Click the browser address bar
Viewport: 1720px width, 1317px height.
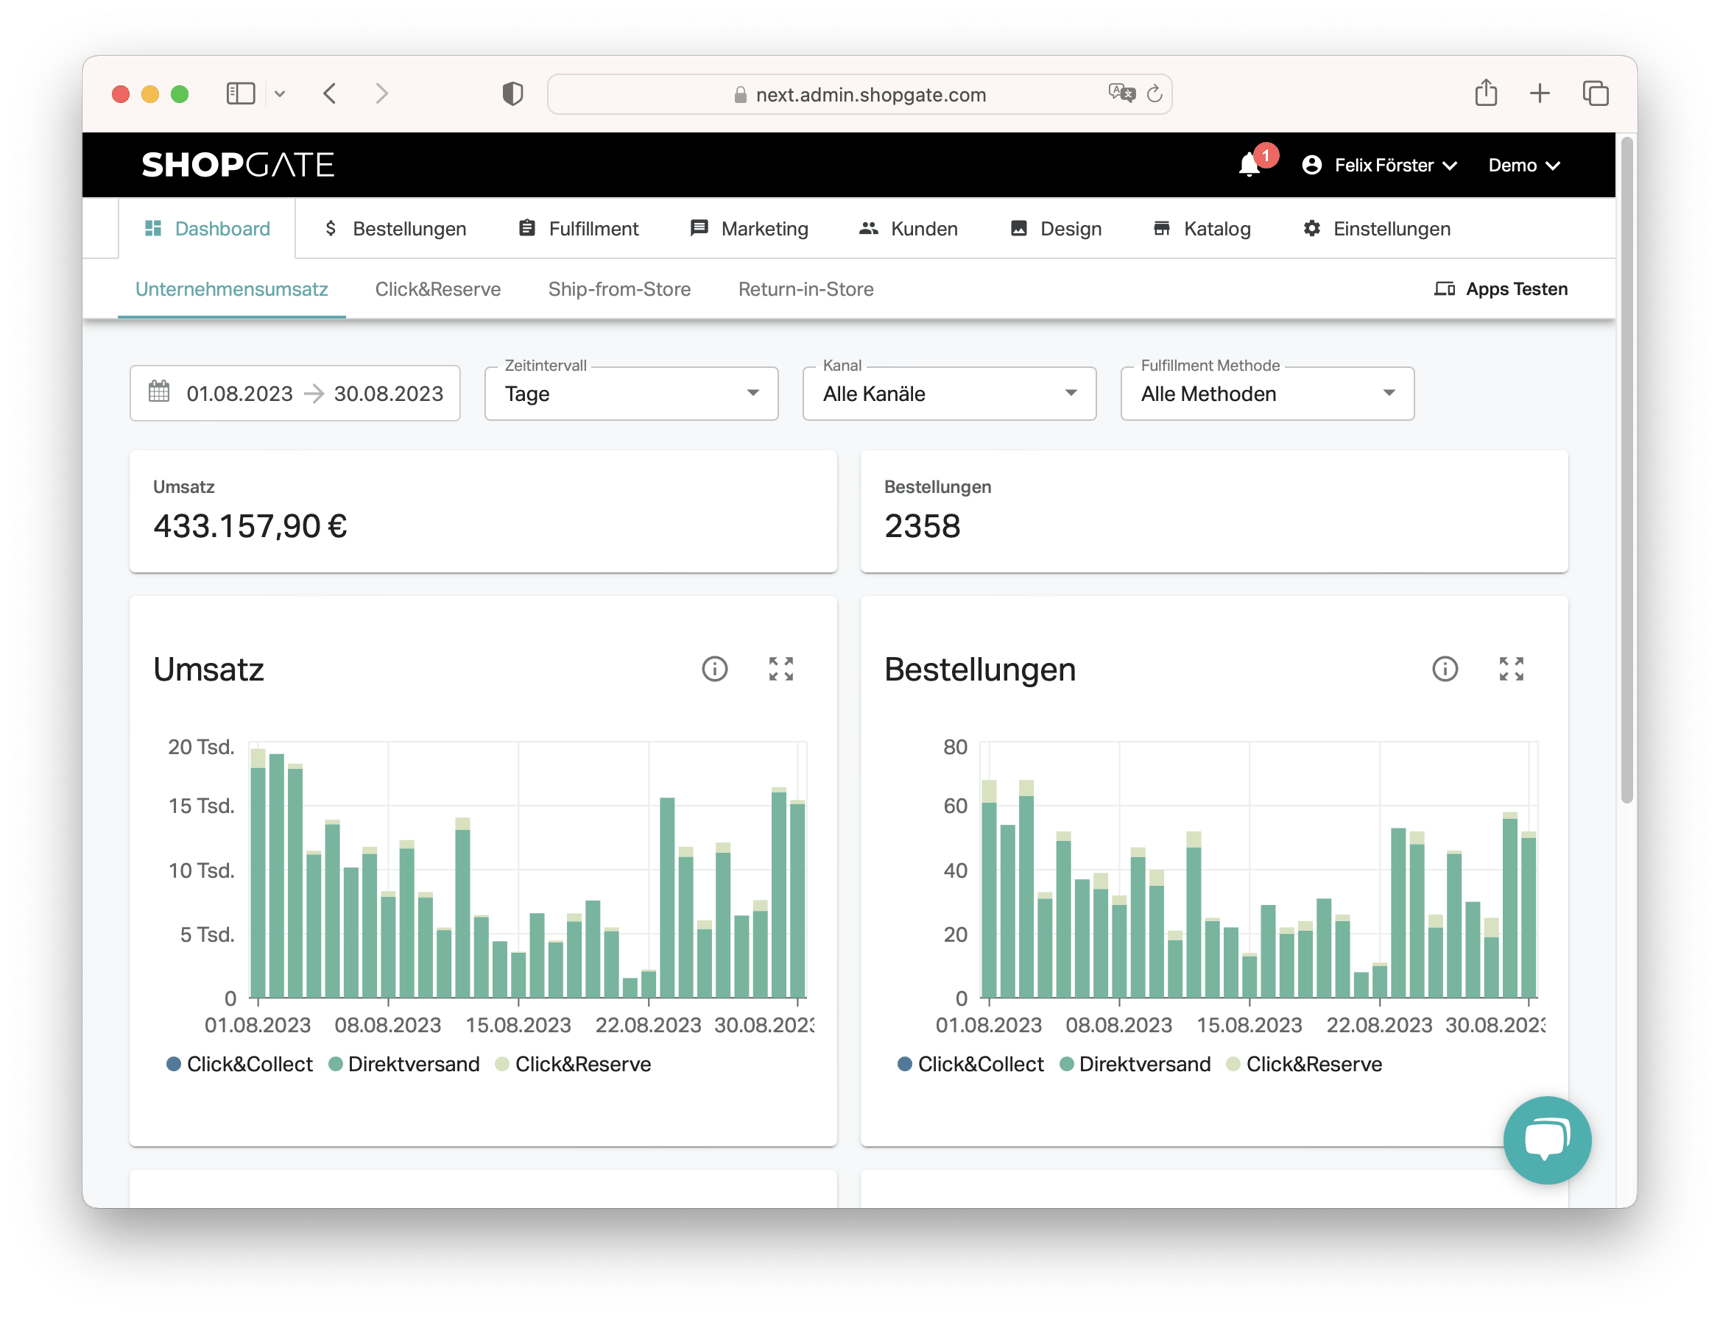click(860, 94)
